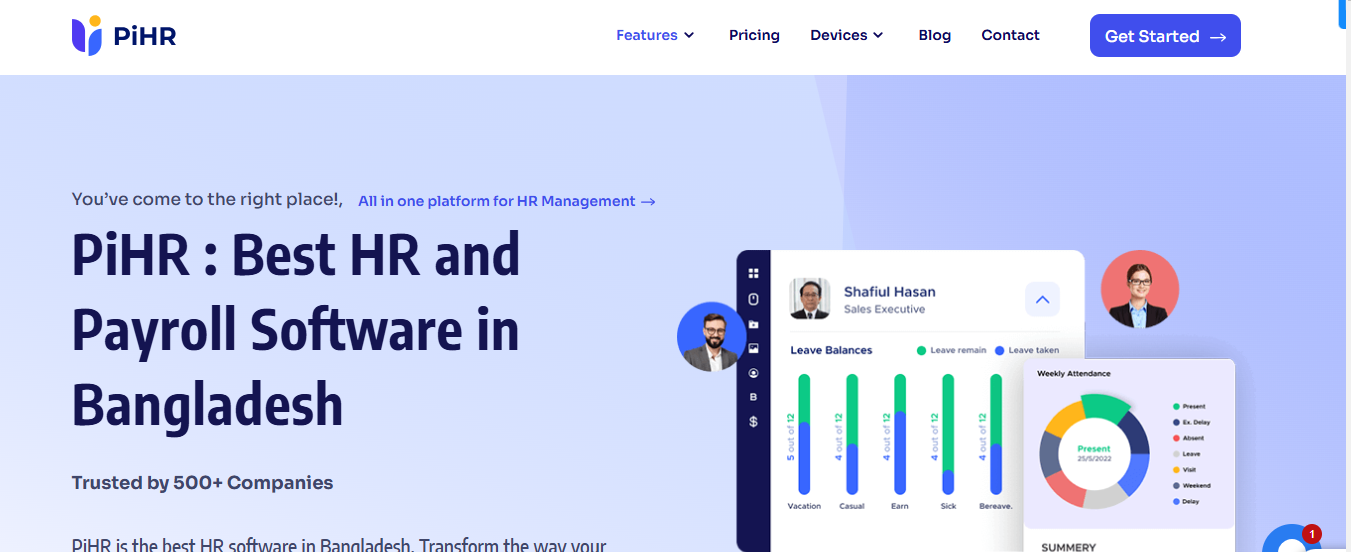Click the green Leave remain legend dot
Viewport: 1351px width, 552px height.
pos(921,350)
